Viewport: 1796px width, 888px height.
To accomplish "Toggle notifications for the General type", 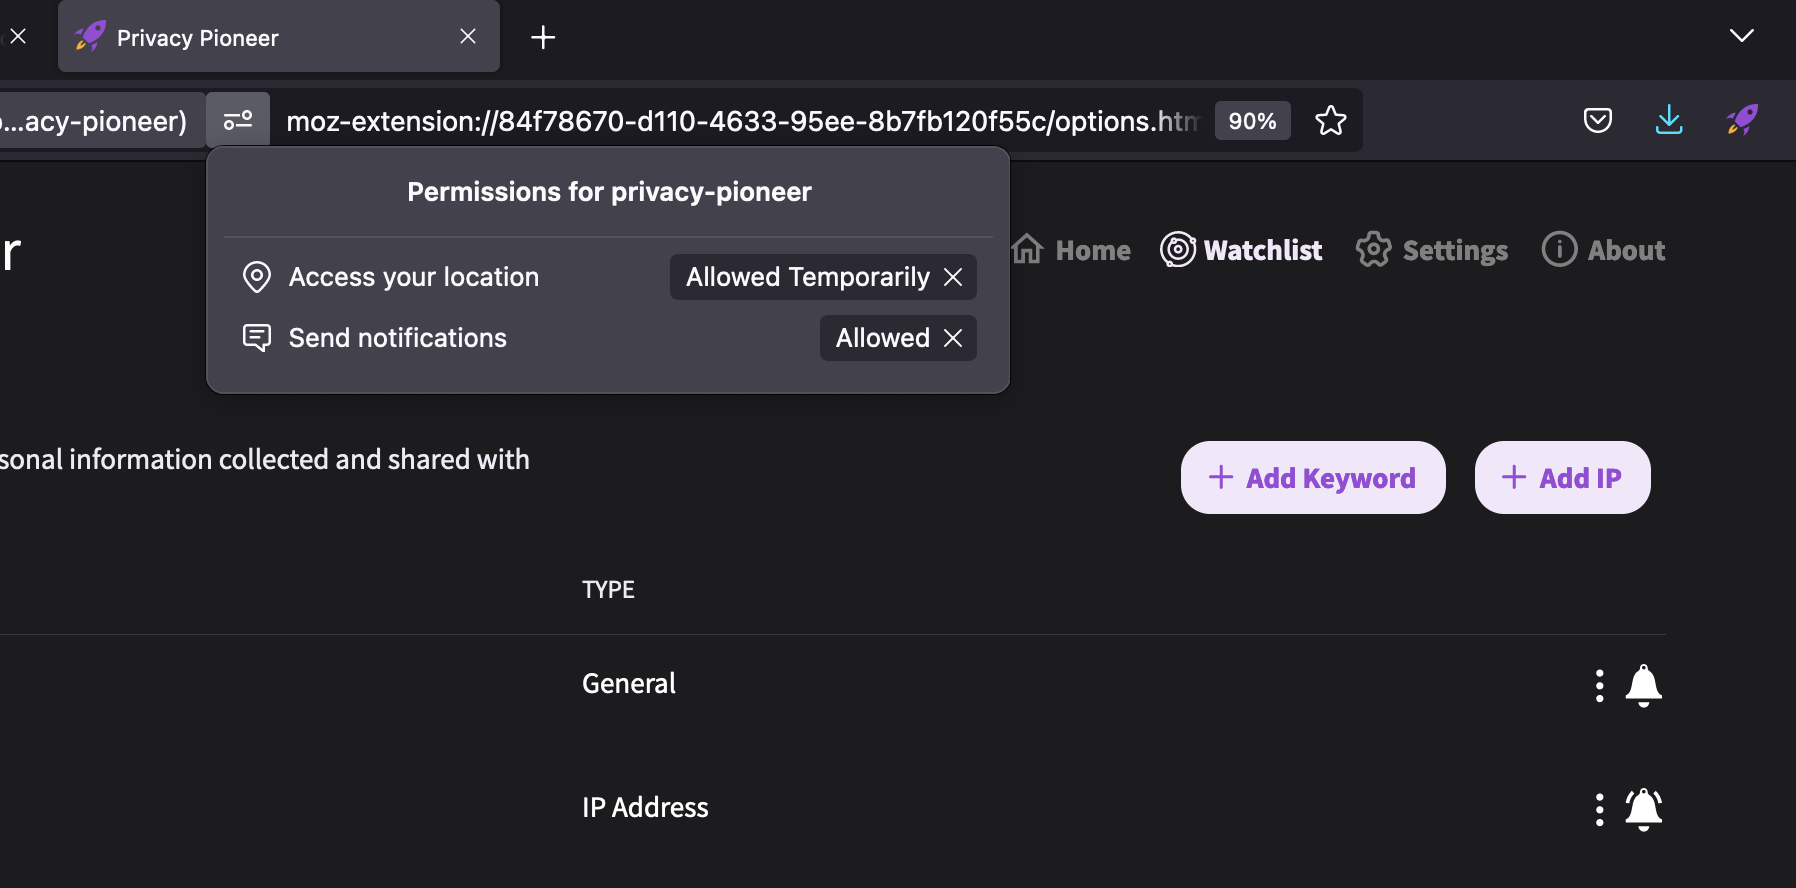I will [1645, 685].
